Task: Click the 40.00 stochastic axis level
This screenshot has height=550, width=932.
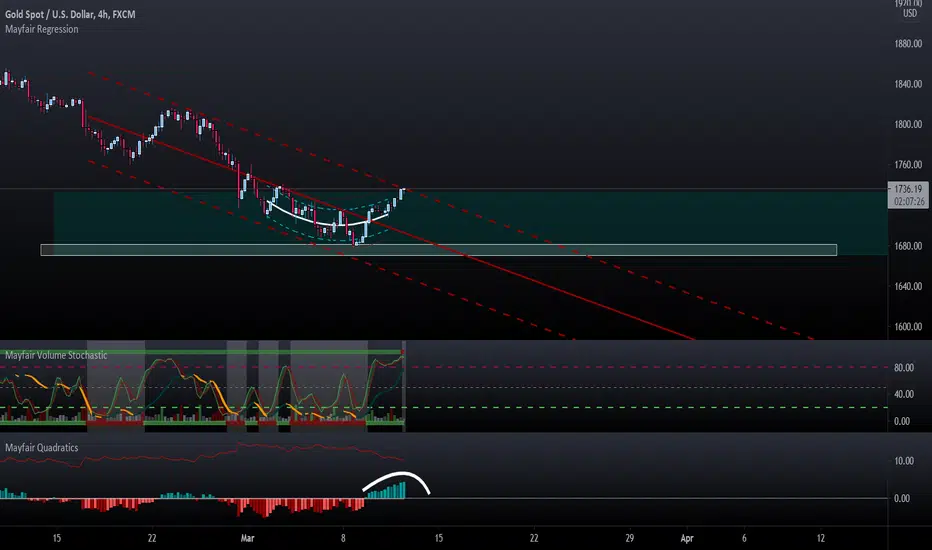Action: pyautogui.click(x=903, y=394)
